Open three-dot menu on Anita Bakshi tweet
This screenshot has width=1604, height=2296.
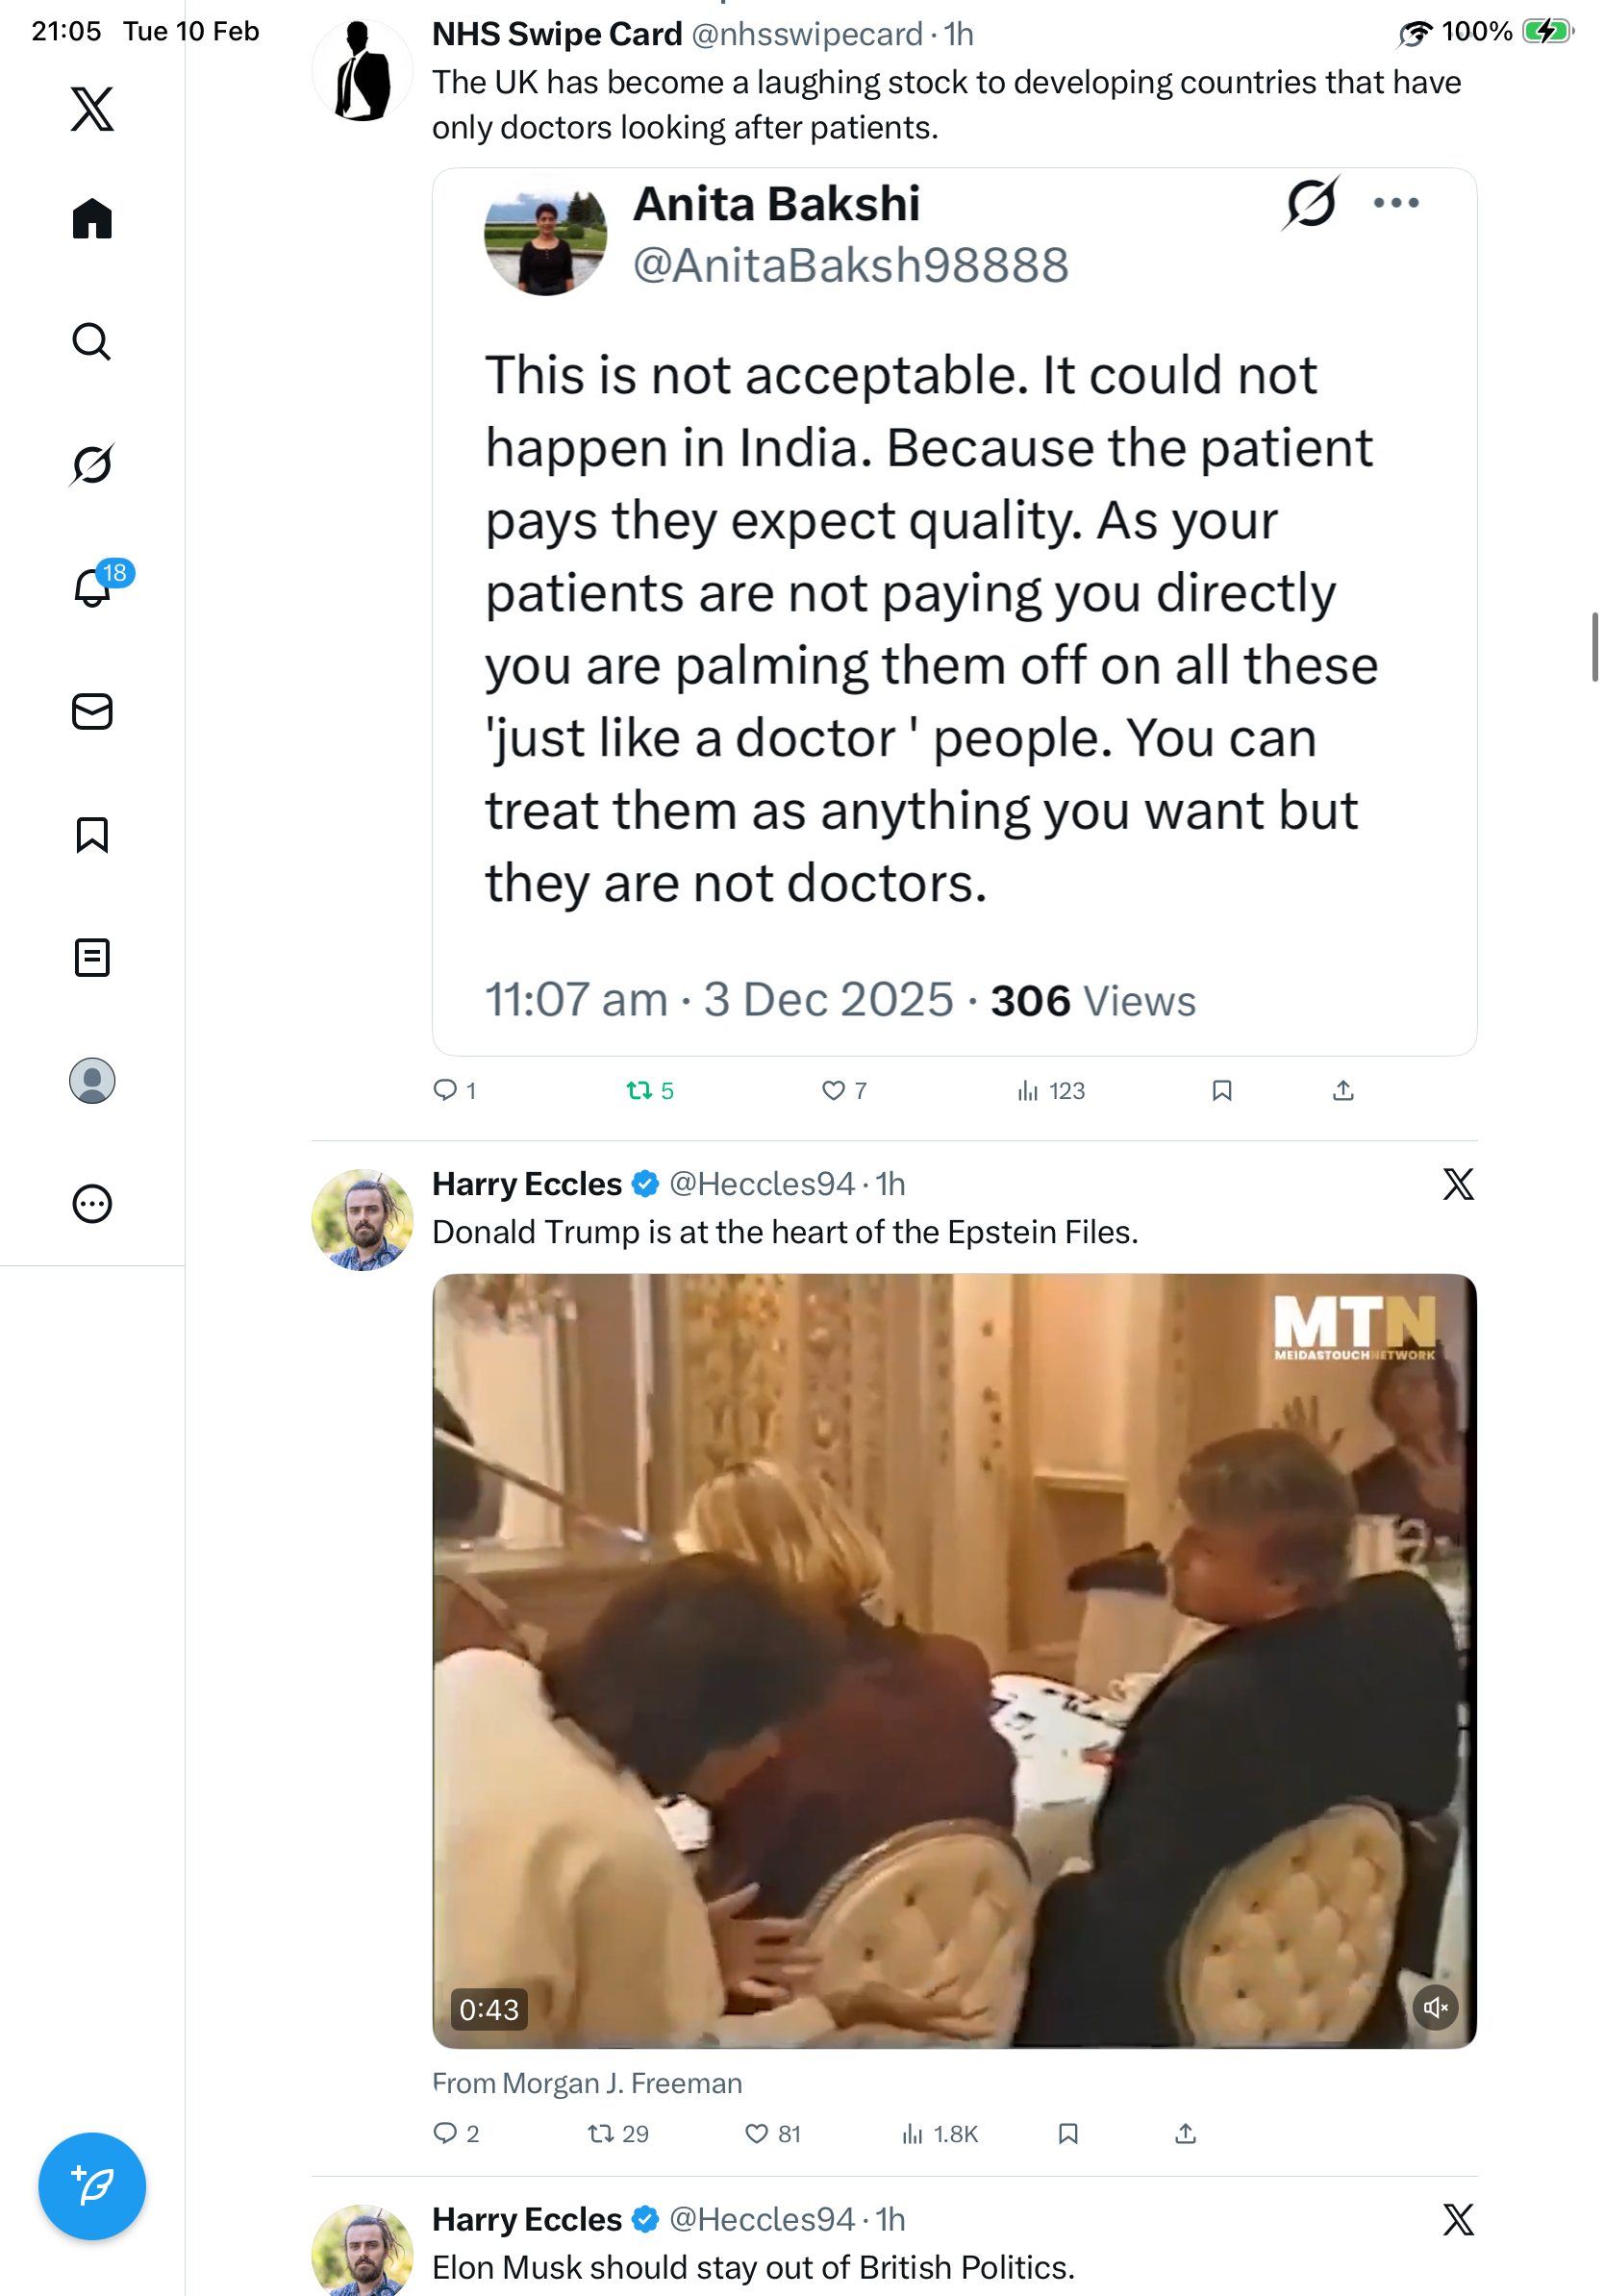coord(1395,203)
